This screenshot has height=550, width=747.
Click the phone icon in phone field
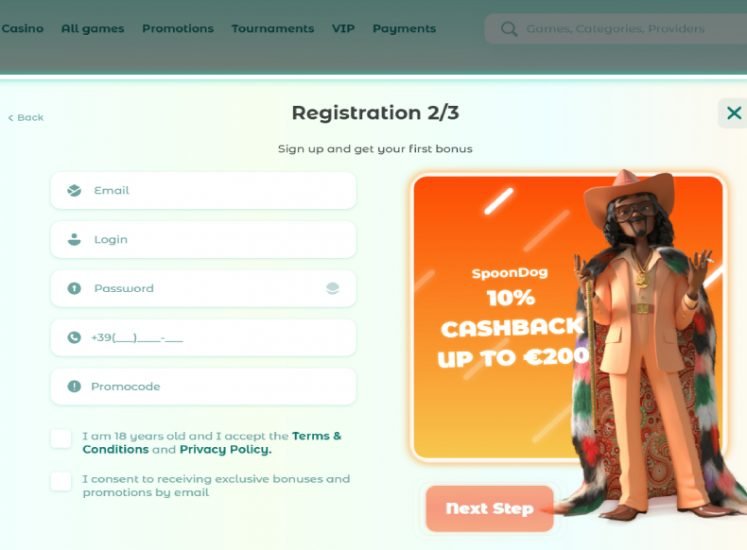(x=74, y=337)
